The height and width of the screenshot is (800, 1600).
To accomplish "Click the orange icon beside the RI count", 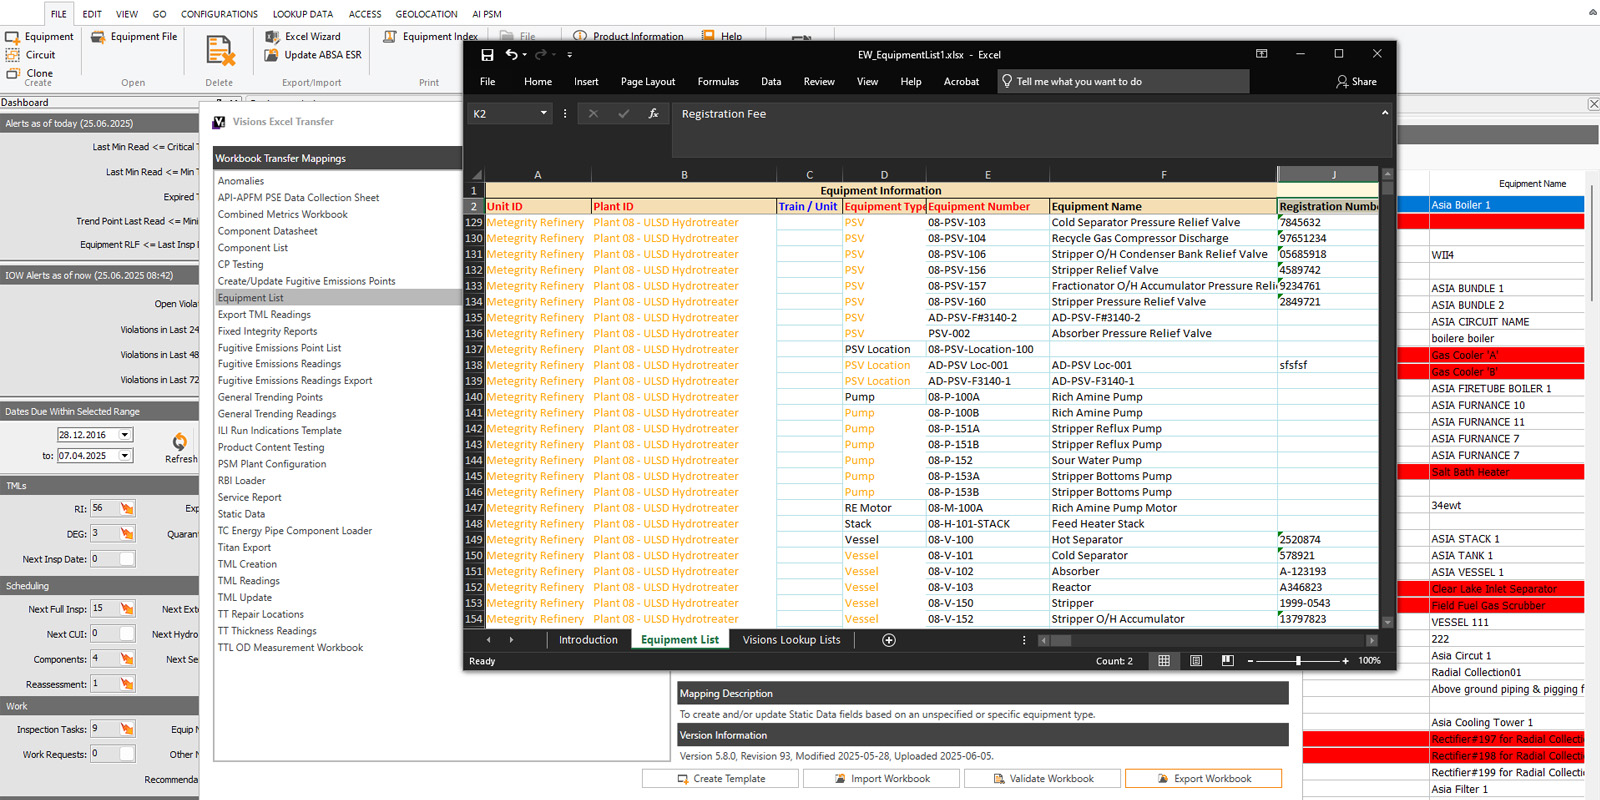I will (127, 508).
